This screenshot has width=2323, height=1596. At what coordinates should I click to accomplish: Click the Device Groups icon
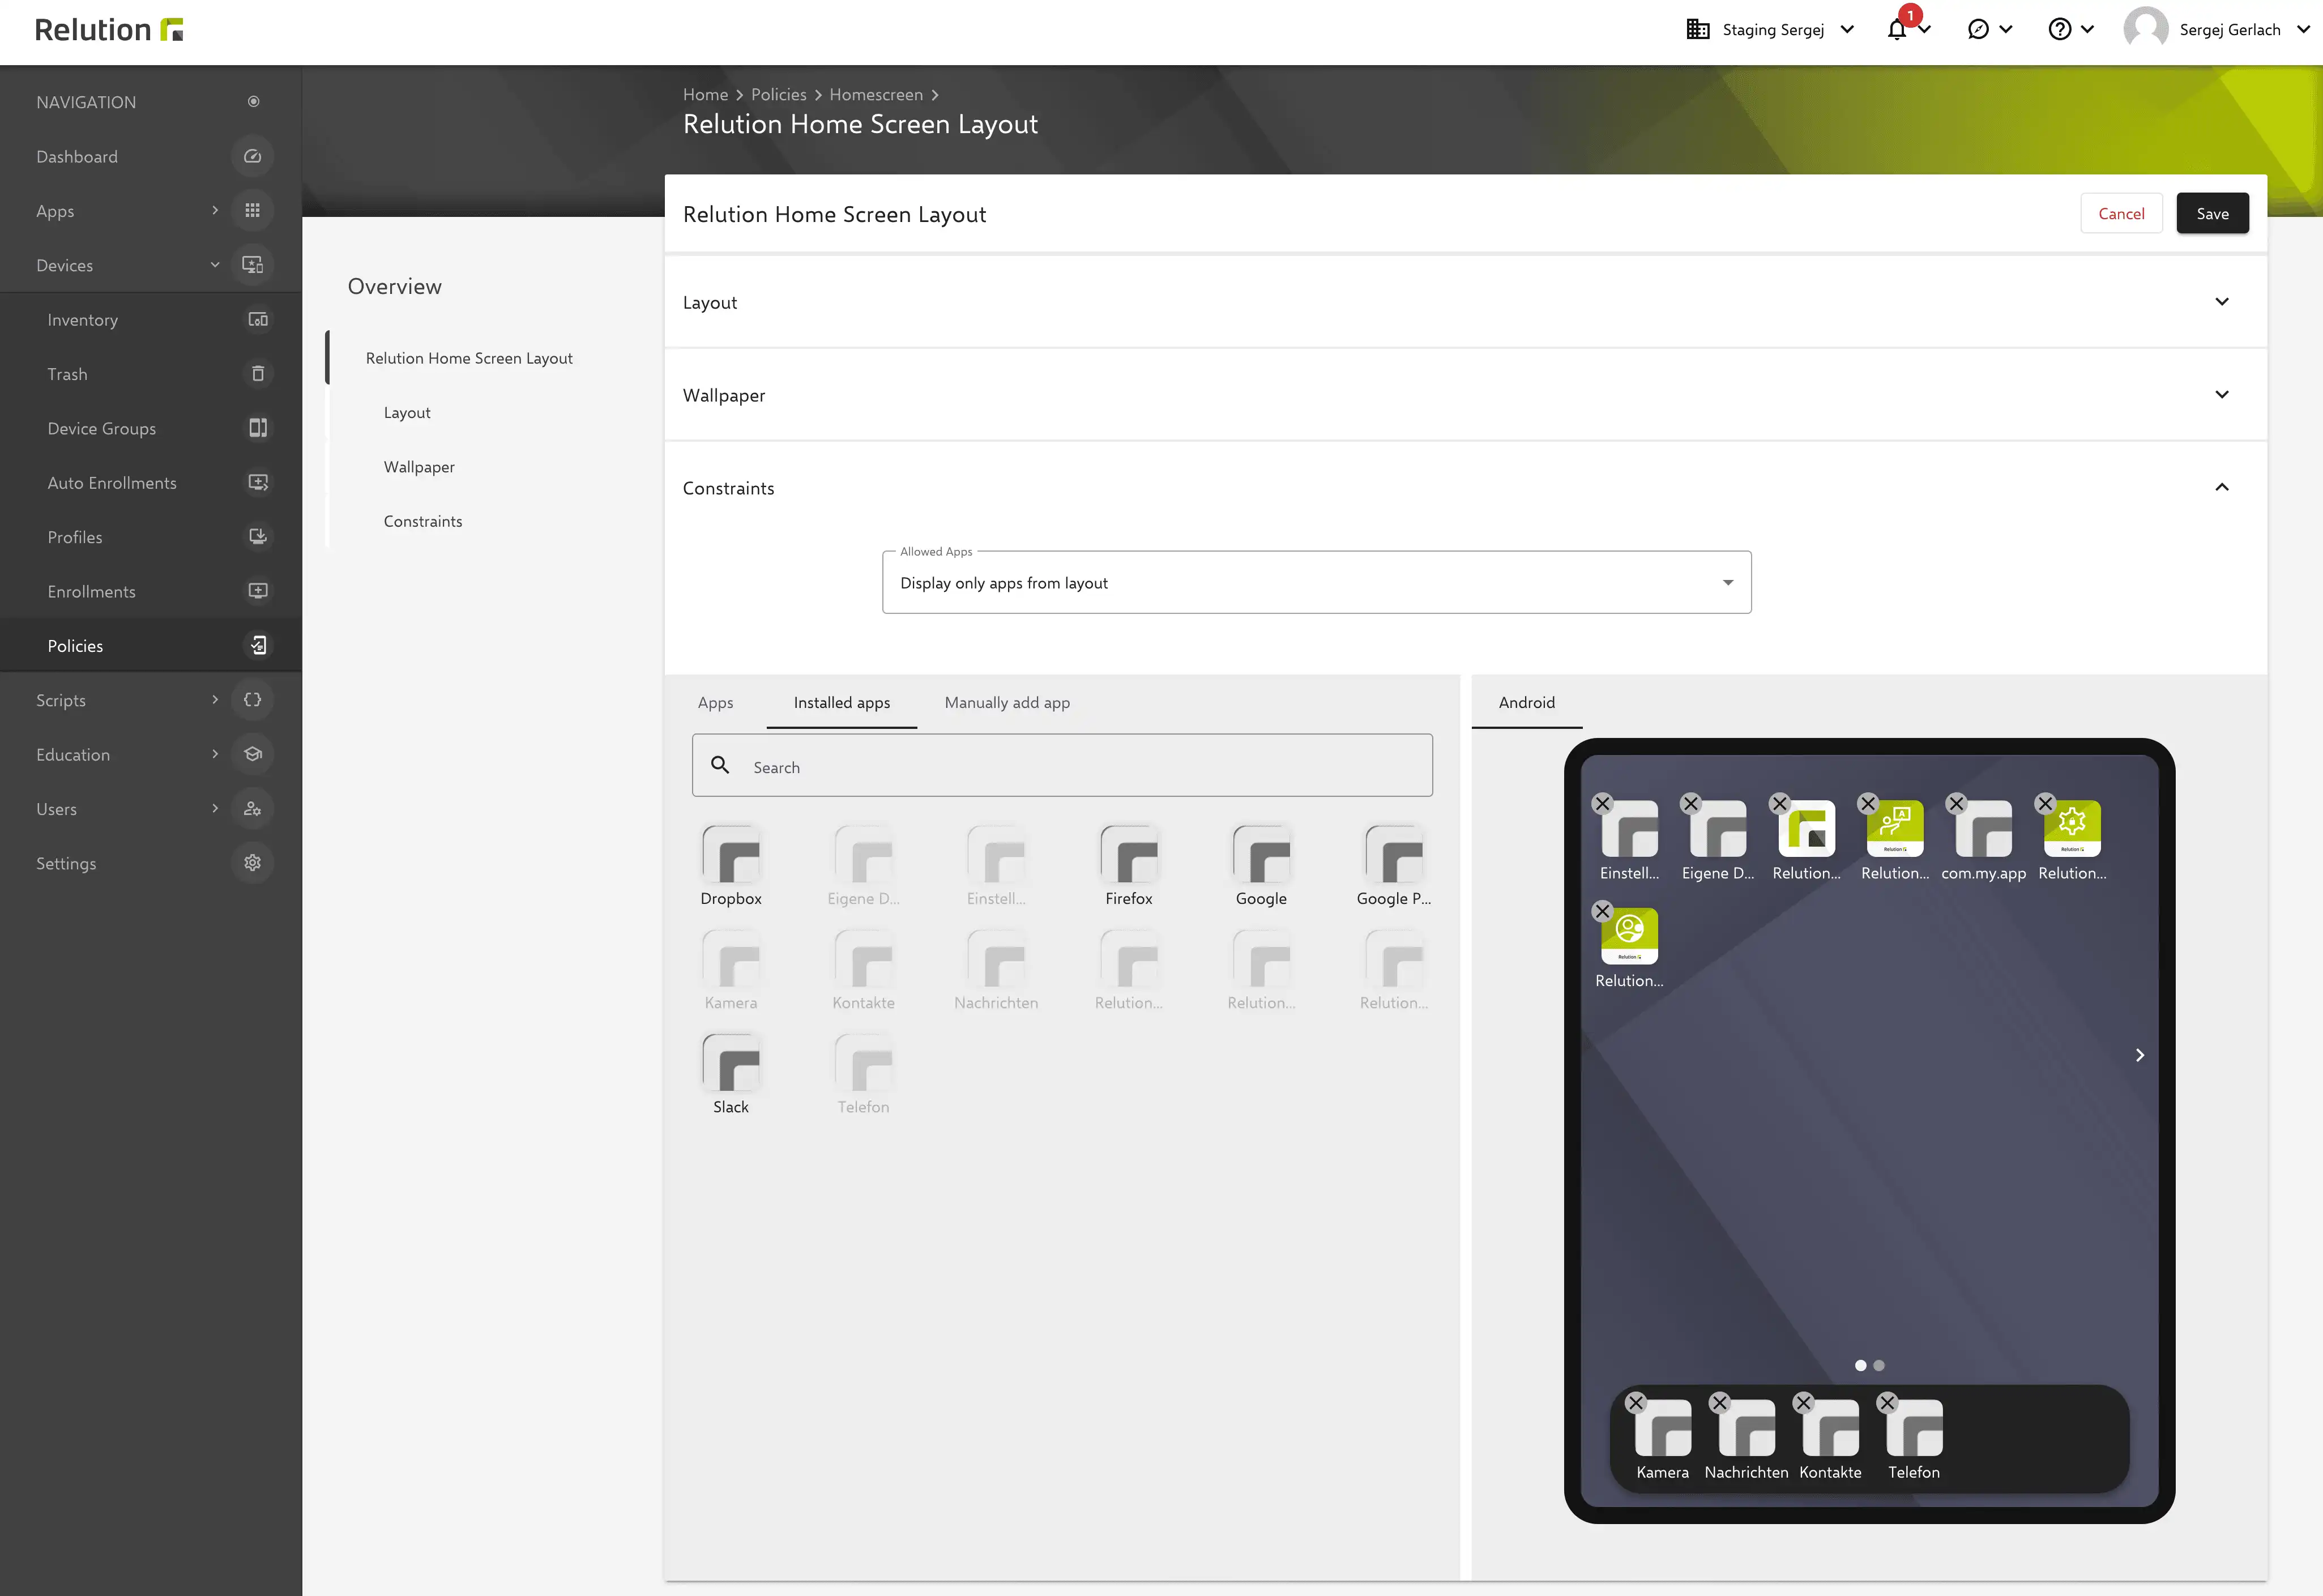pos(257,428)
